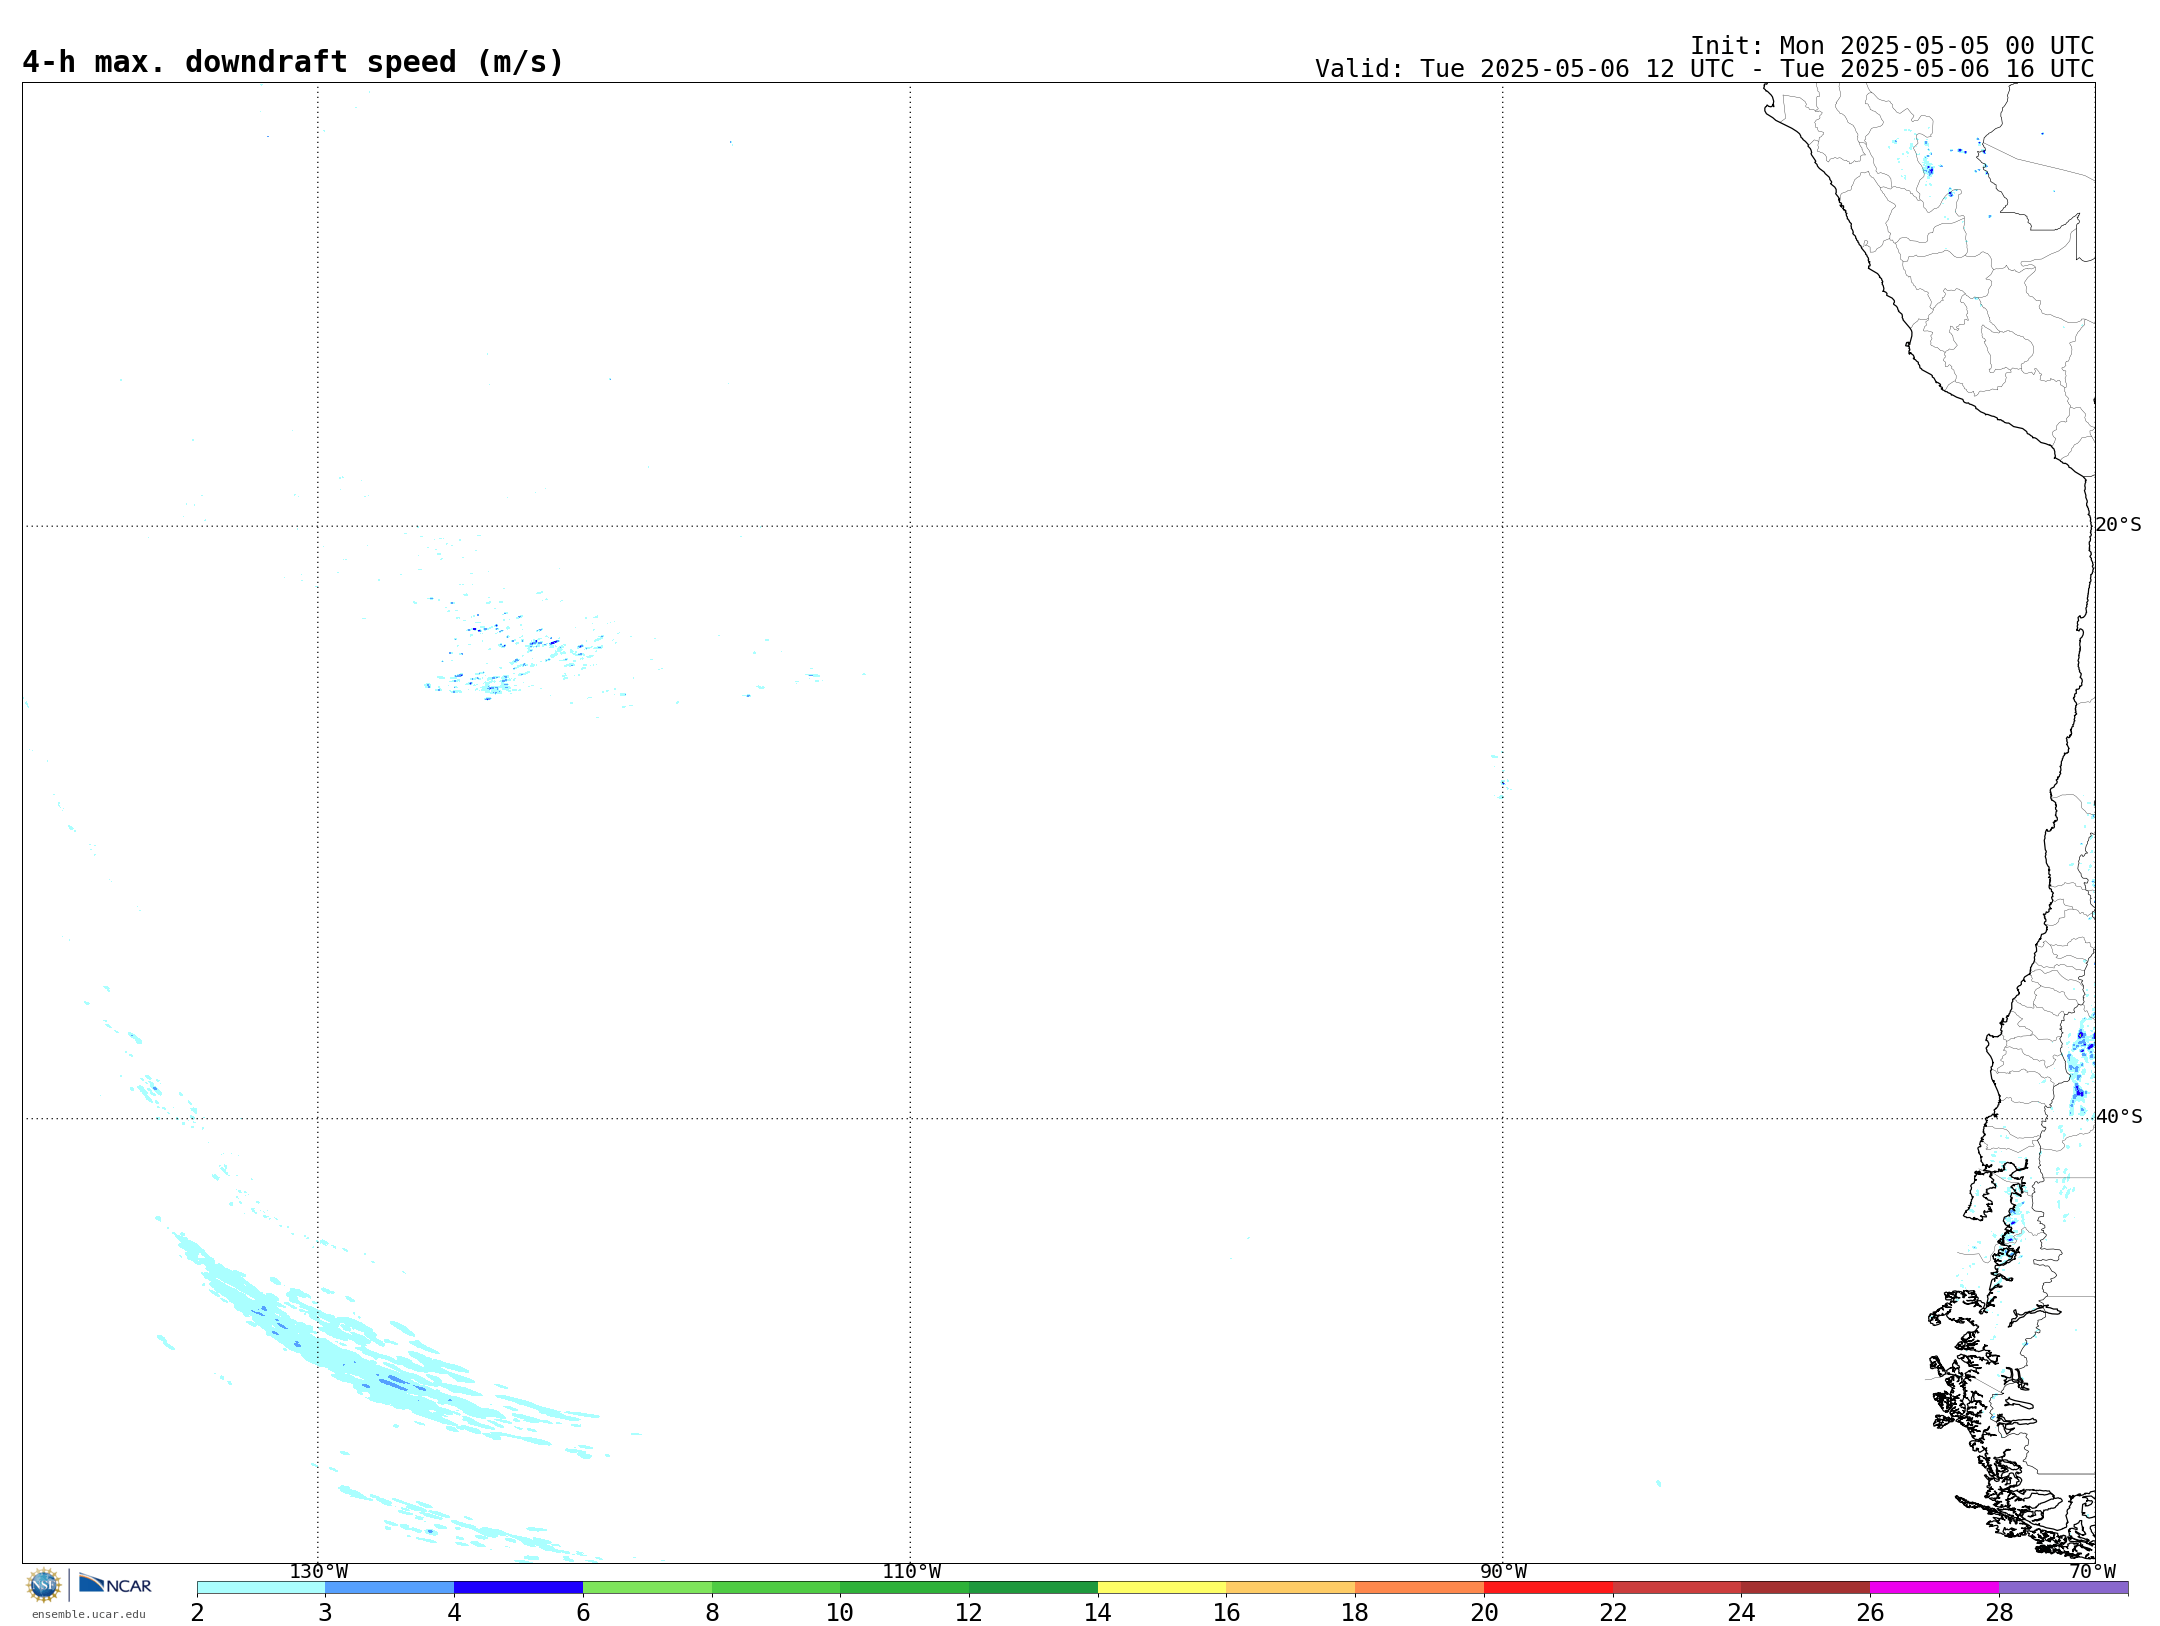
Task: Click the colorbar tick label 28
Action: [x=1999, y=1612]
